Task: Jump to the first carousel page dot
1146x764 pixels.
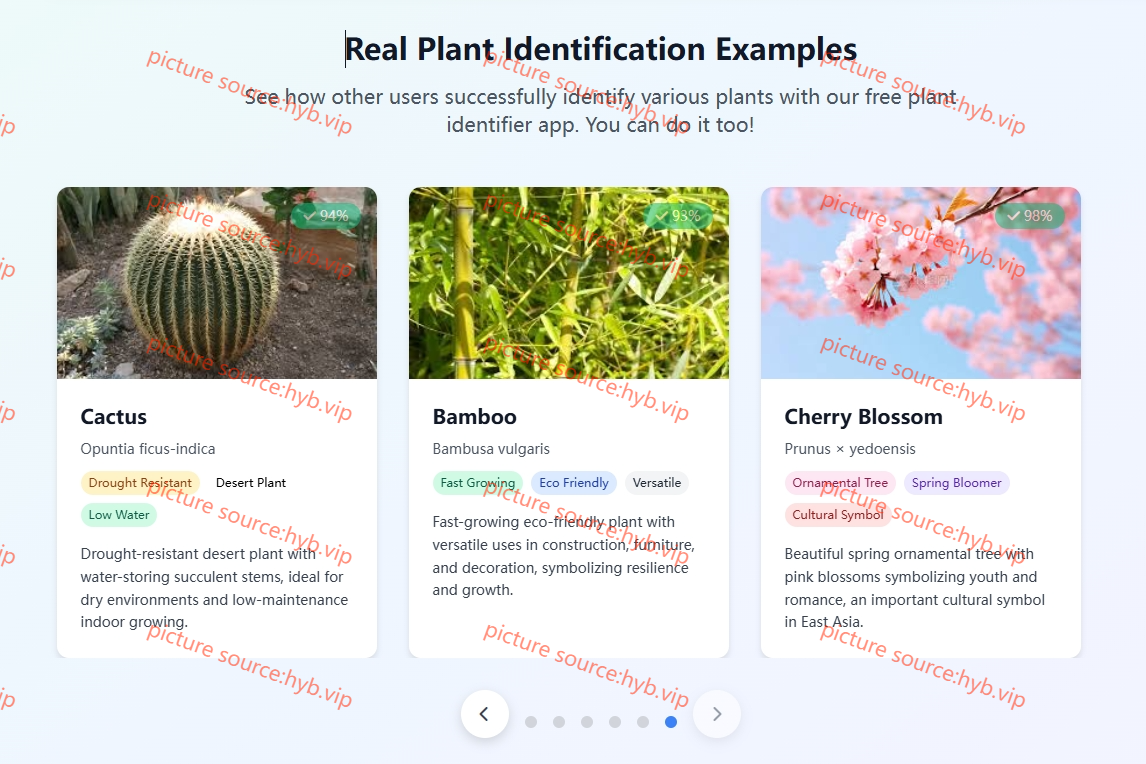Action: coord(530,721)
